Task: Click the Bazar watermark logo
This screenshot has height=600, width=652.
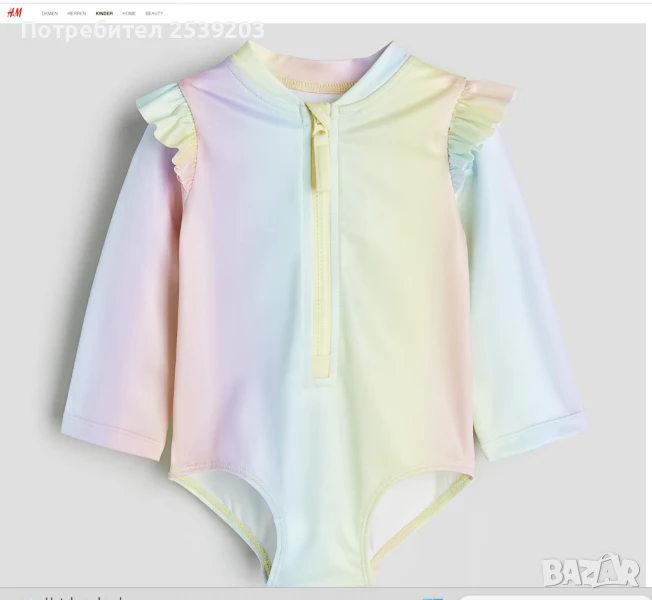Action: click(591, 571)
